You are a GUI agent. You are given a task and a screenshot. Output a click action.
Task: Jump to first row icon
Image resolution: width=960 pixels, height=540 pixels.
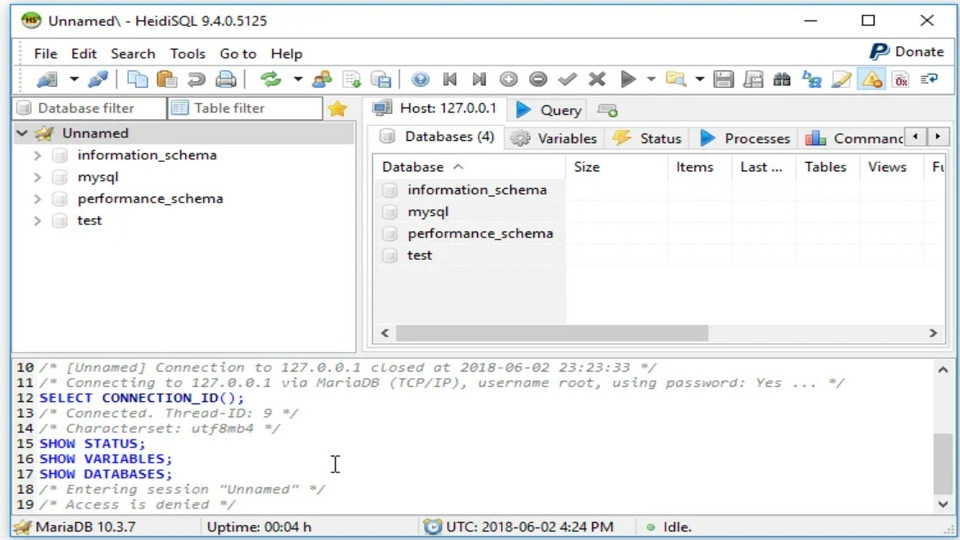click(450, 80)
